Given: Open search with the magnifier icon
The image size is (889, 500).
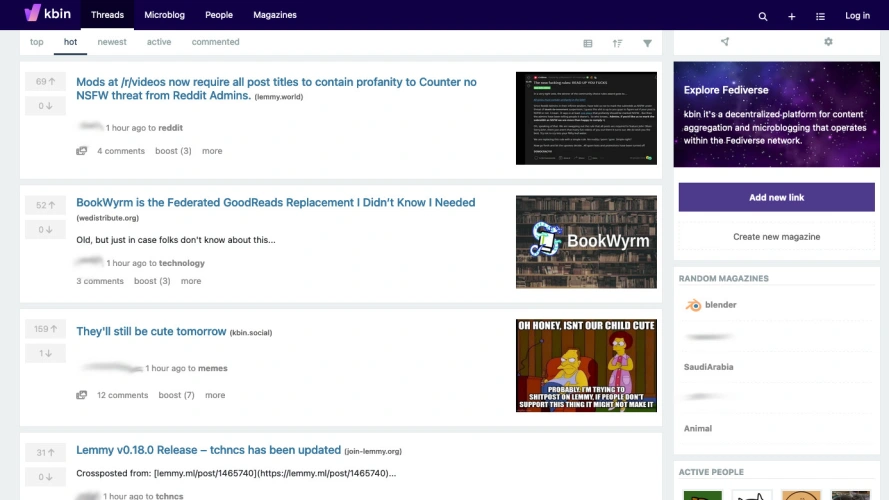Looking at the screenshot, I should [x=763, y=16].
